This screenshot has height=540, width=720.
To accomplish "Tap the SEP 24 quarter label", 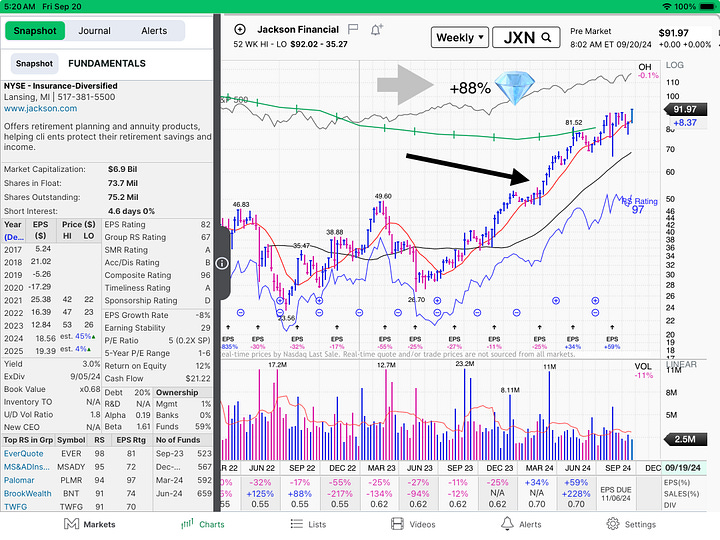I will click(x=618, y=467).
